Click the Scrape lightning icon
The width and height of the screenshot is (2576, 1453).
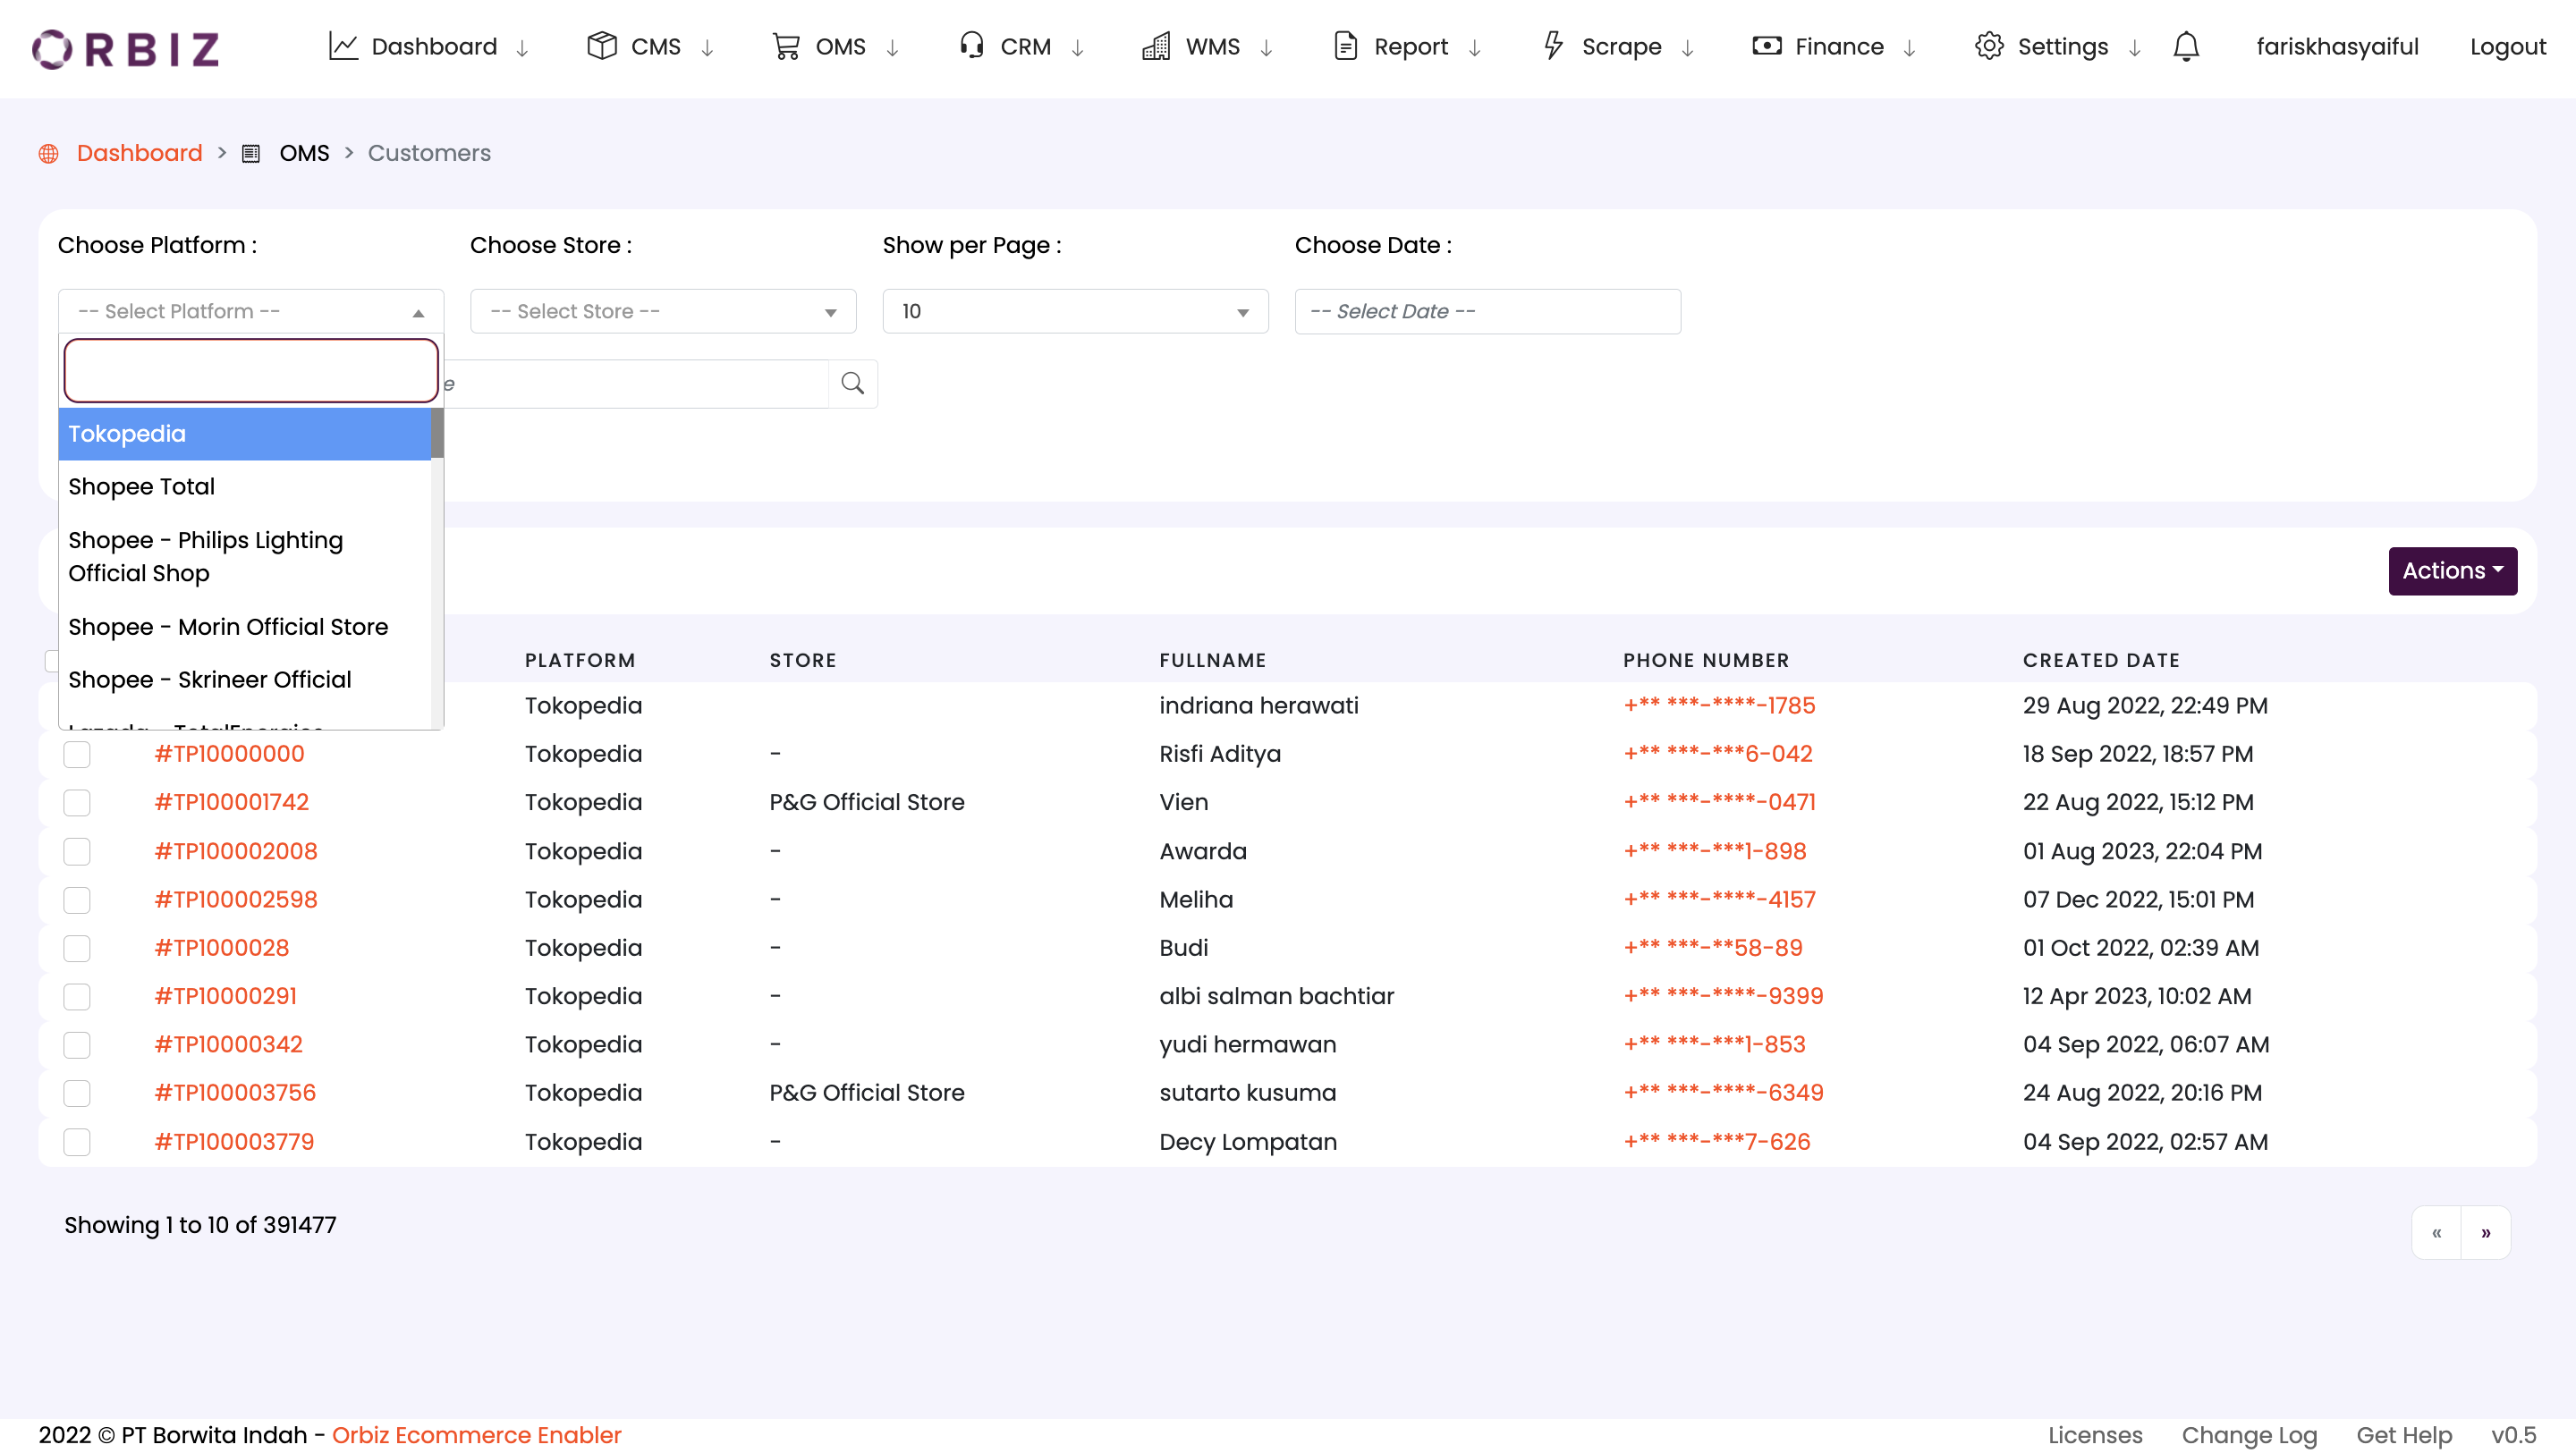[1553, 46]
